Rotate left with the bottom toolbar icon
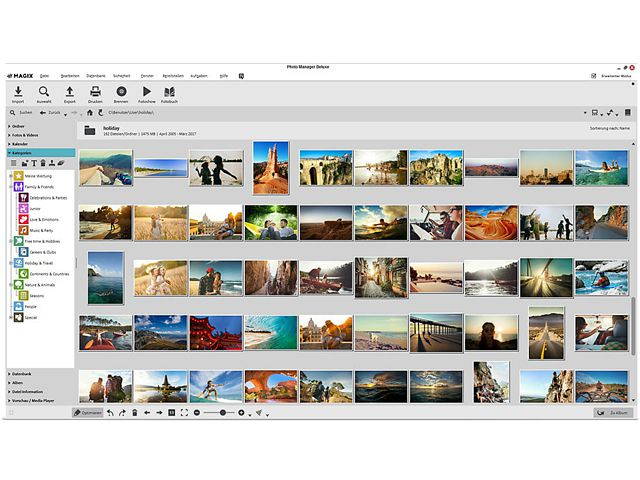The width and height of the screenshot is (640, 480). pyautogui.click(x=110, y=413)
